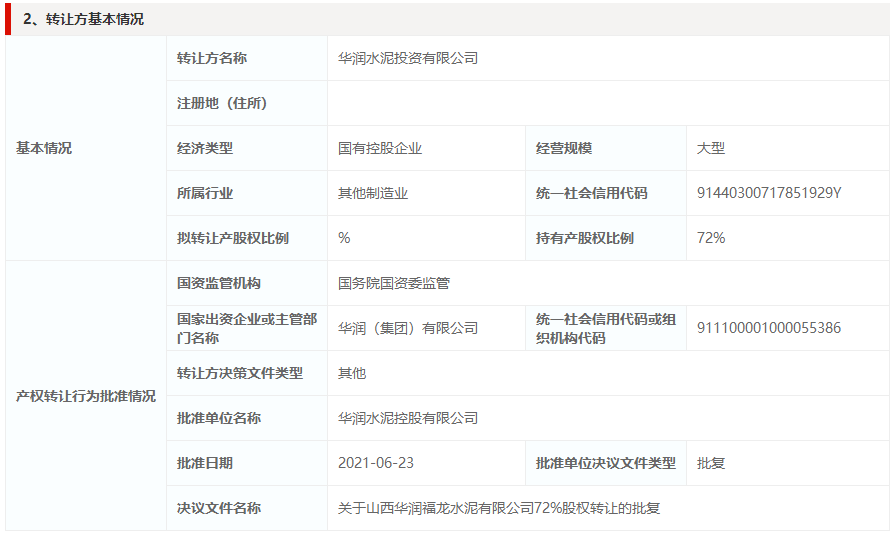
Task: Click the 注册地（住所） label
Action: point(222,103)
